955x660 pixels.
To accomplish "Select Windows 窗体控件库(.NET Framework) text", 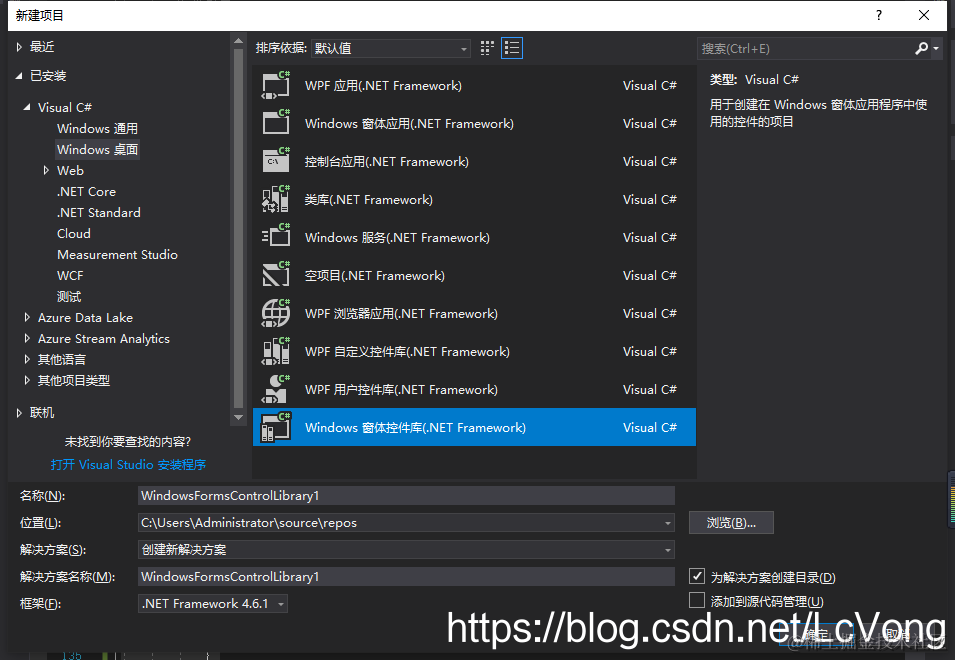I will tap(415, 427).
